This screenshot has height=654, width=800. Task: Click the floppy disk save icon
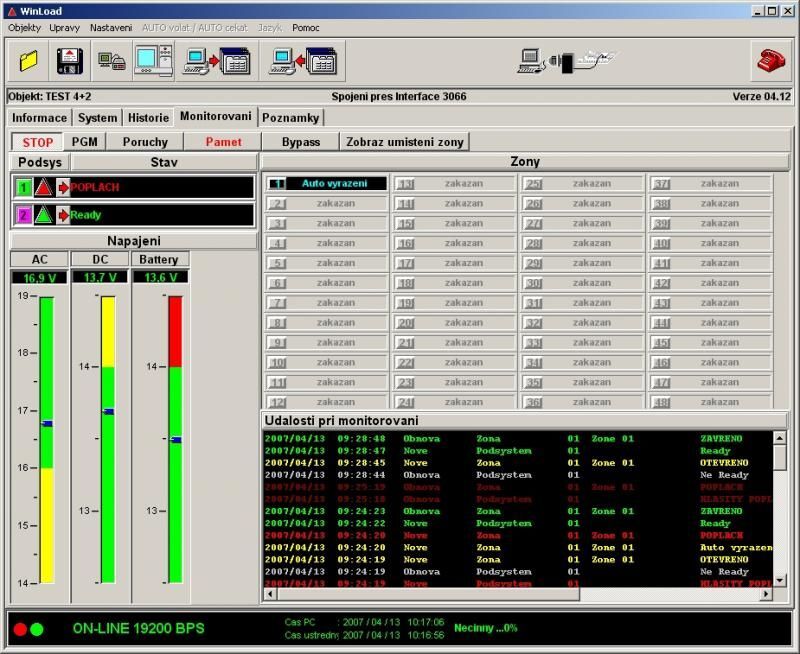(x=69, y=61)
